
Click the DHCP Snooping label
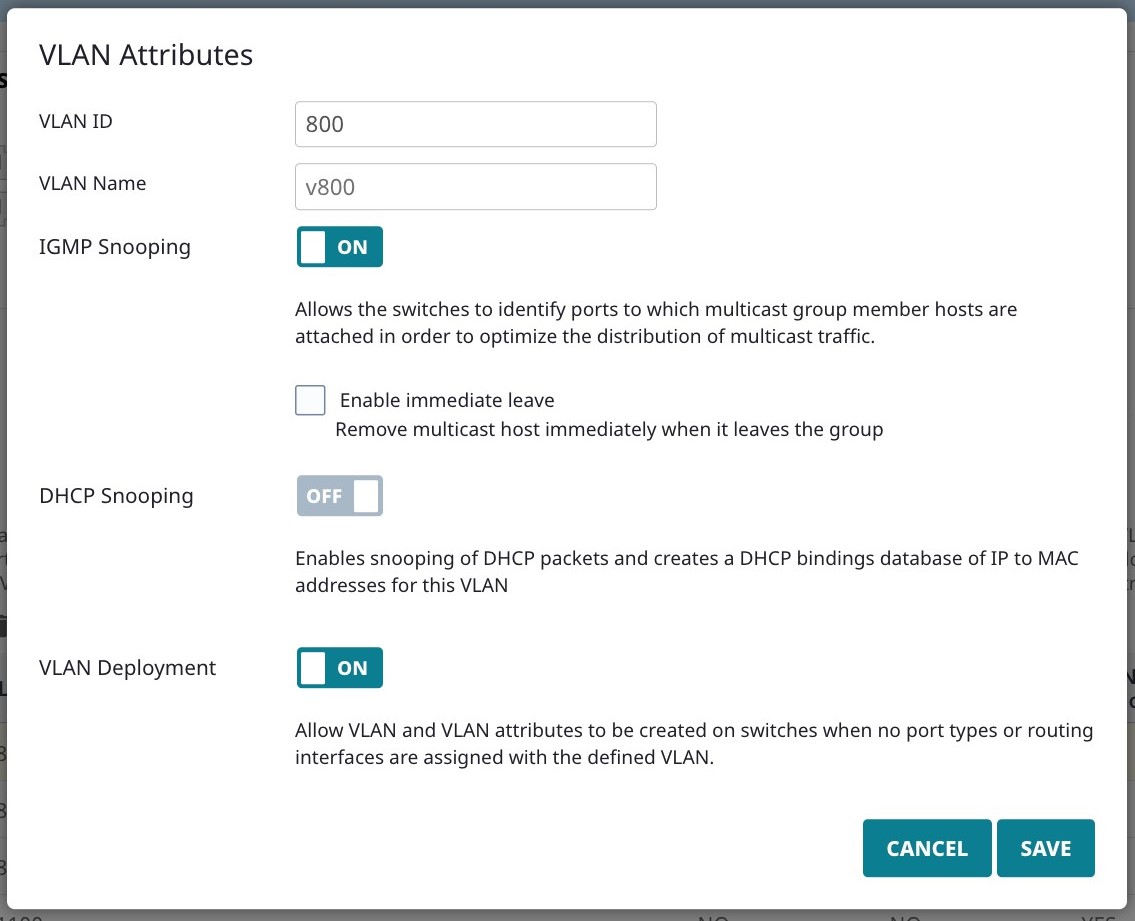click(116, 495)
